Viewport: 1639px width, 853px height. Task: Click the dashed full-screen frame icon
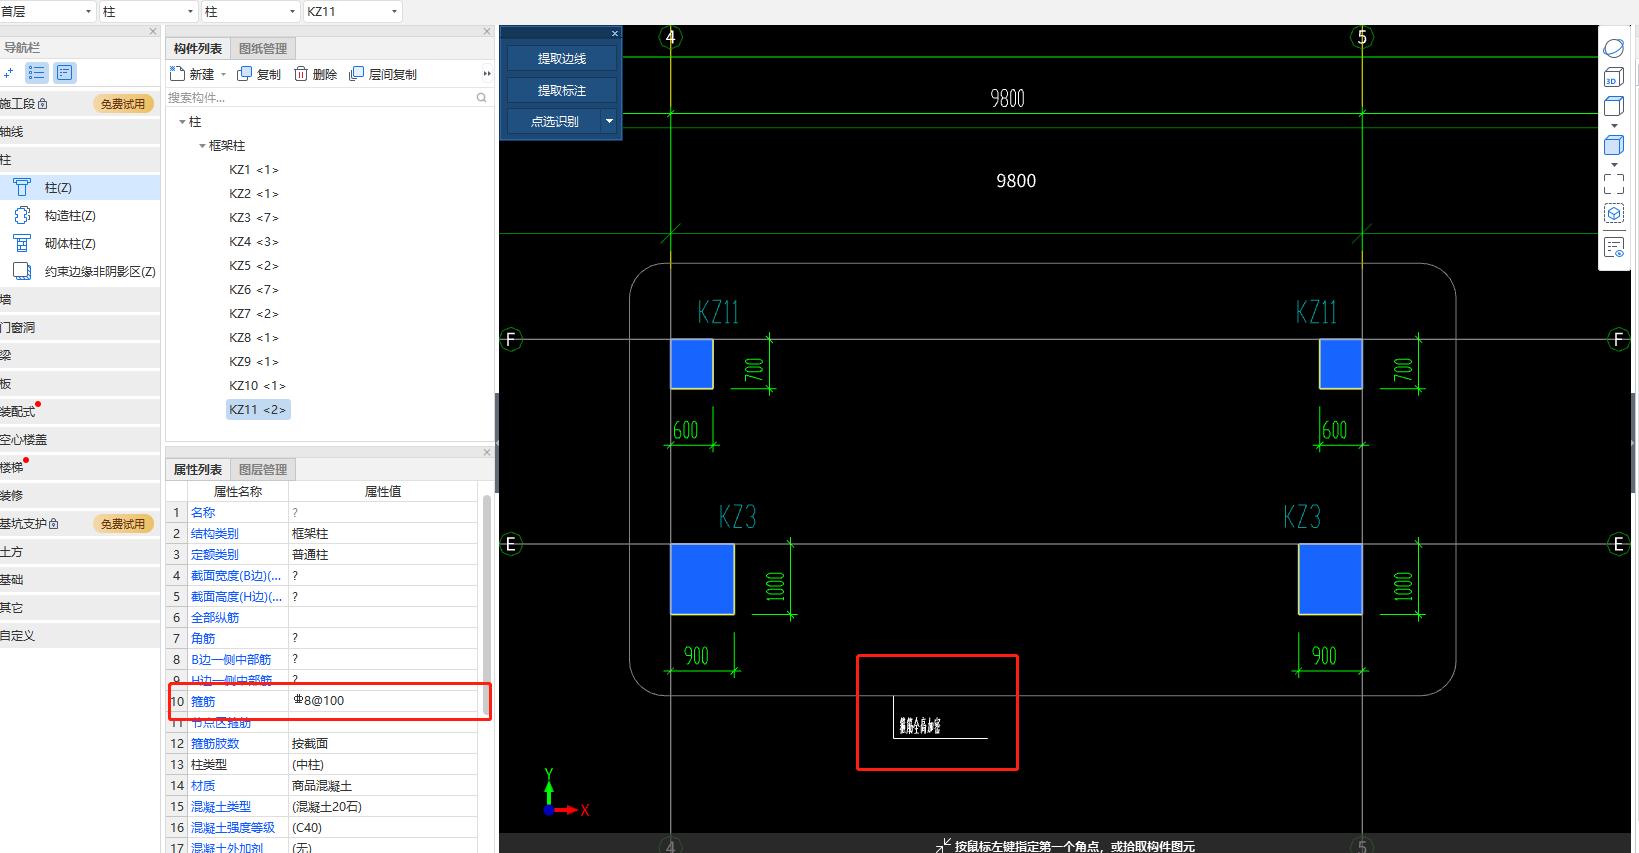1614,184
